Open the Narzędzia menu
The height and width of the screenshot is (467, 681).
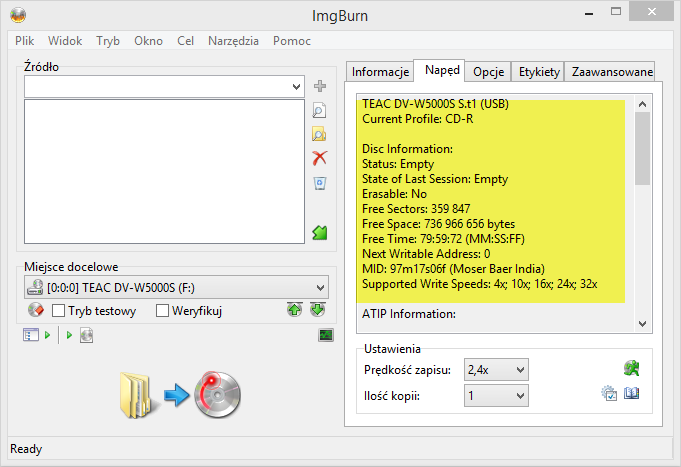click(x=233, y=41)
